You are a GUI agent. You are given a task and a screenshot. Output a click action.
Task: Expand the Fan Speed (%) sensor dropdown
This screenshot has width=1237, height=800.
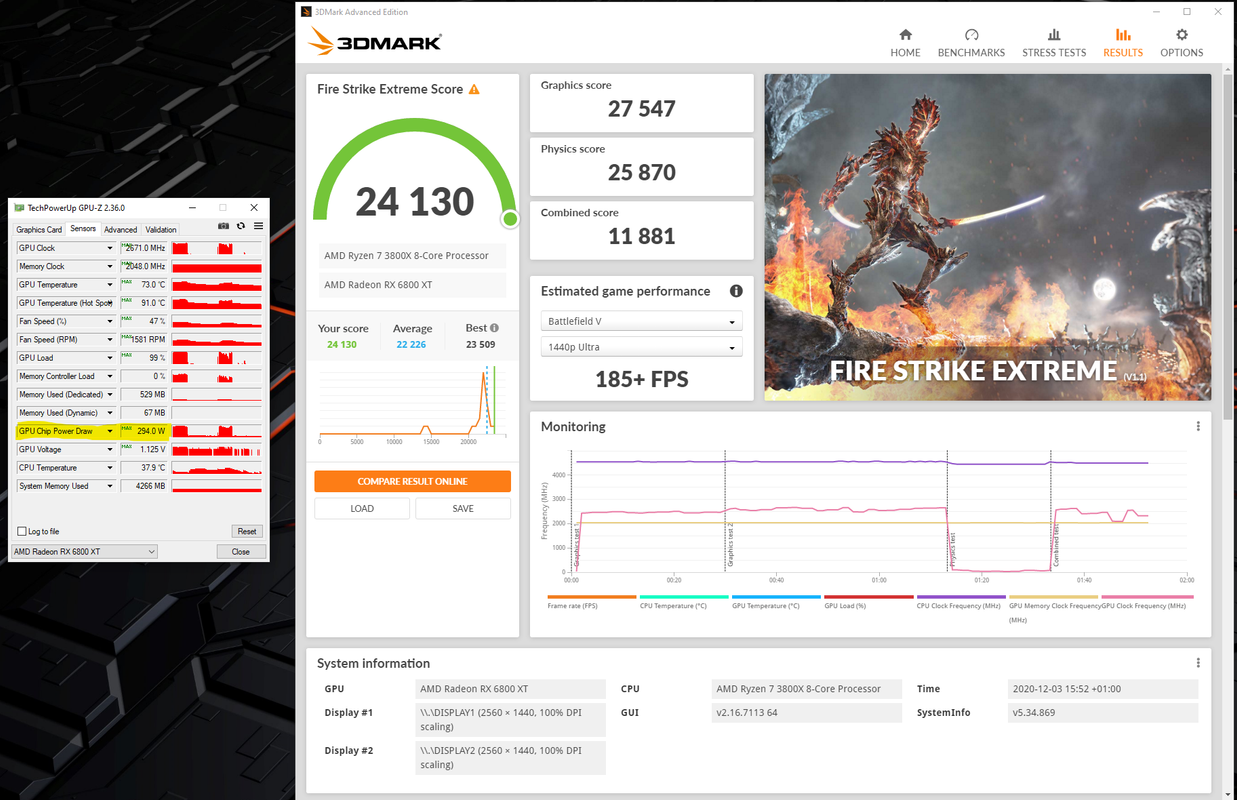[110, 321]
